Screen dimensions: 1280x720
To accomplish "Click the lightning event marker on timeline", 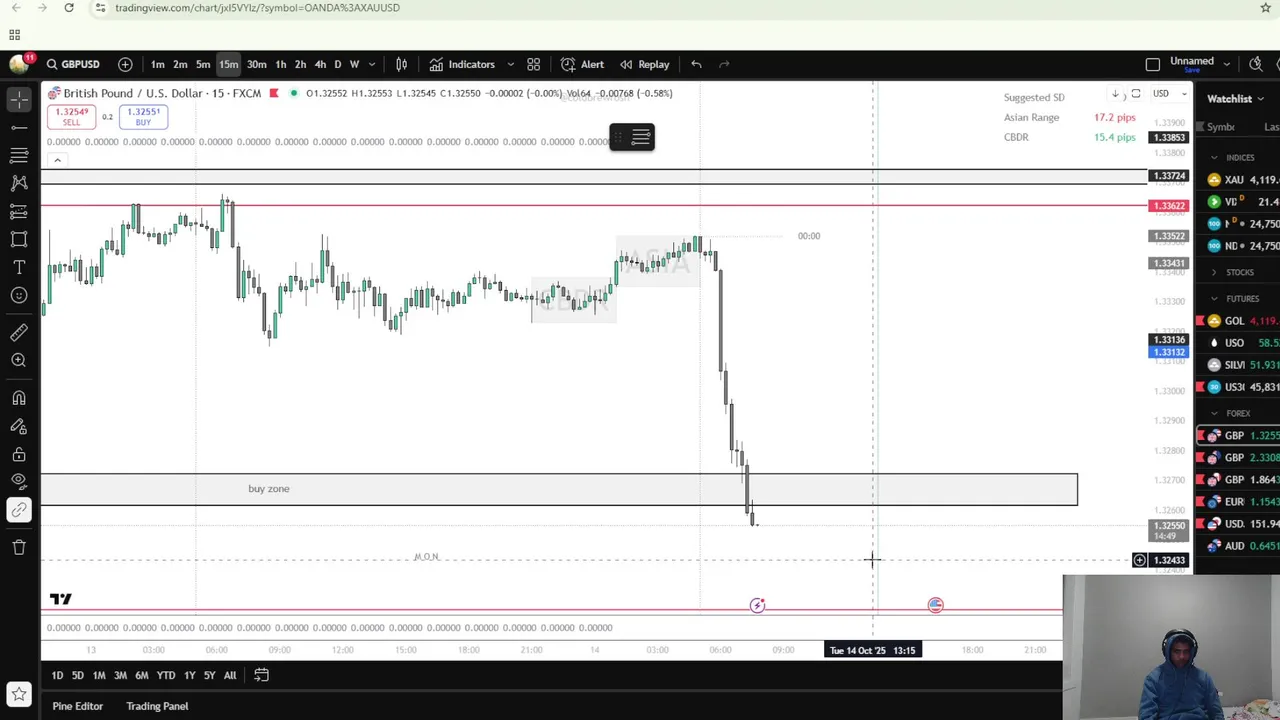I will tap(757, 605).
